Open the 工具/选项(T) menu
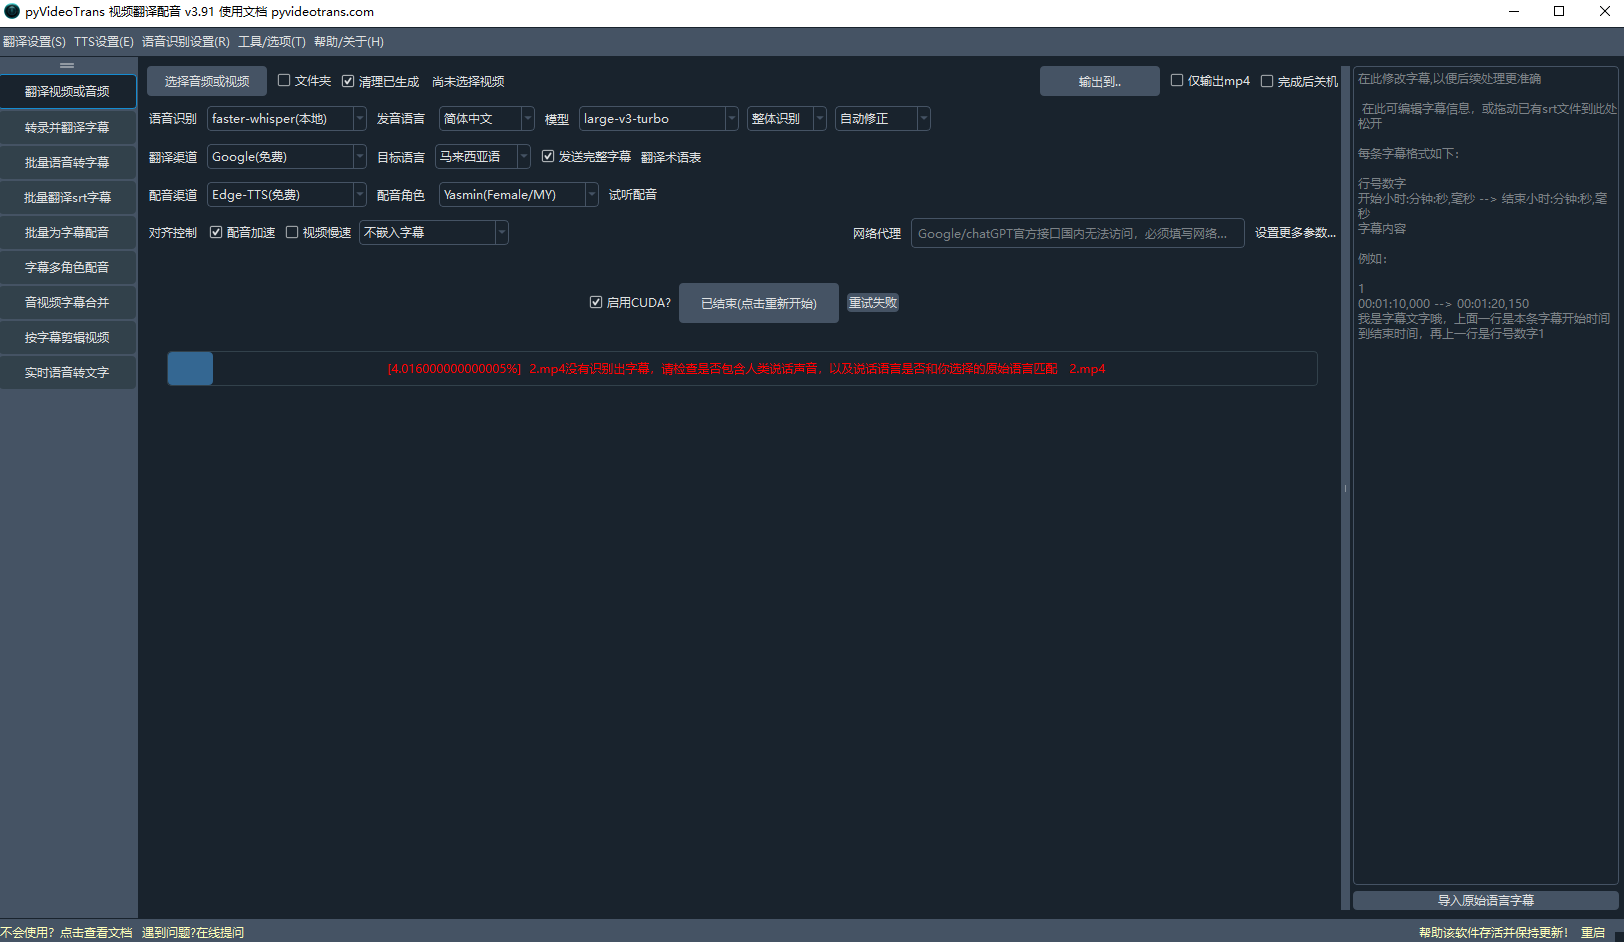 click(271, 42)
